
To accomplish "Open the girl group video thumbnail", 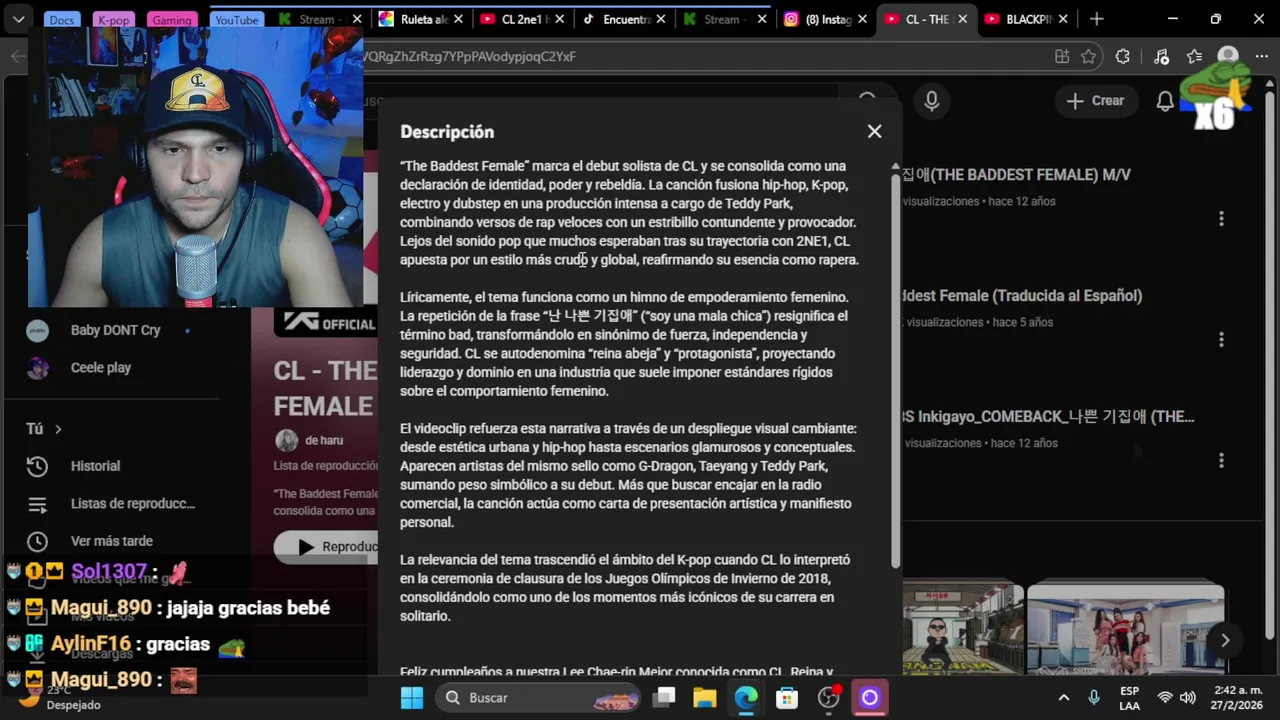I will point(1125,628).
